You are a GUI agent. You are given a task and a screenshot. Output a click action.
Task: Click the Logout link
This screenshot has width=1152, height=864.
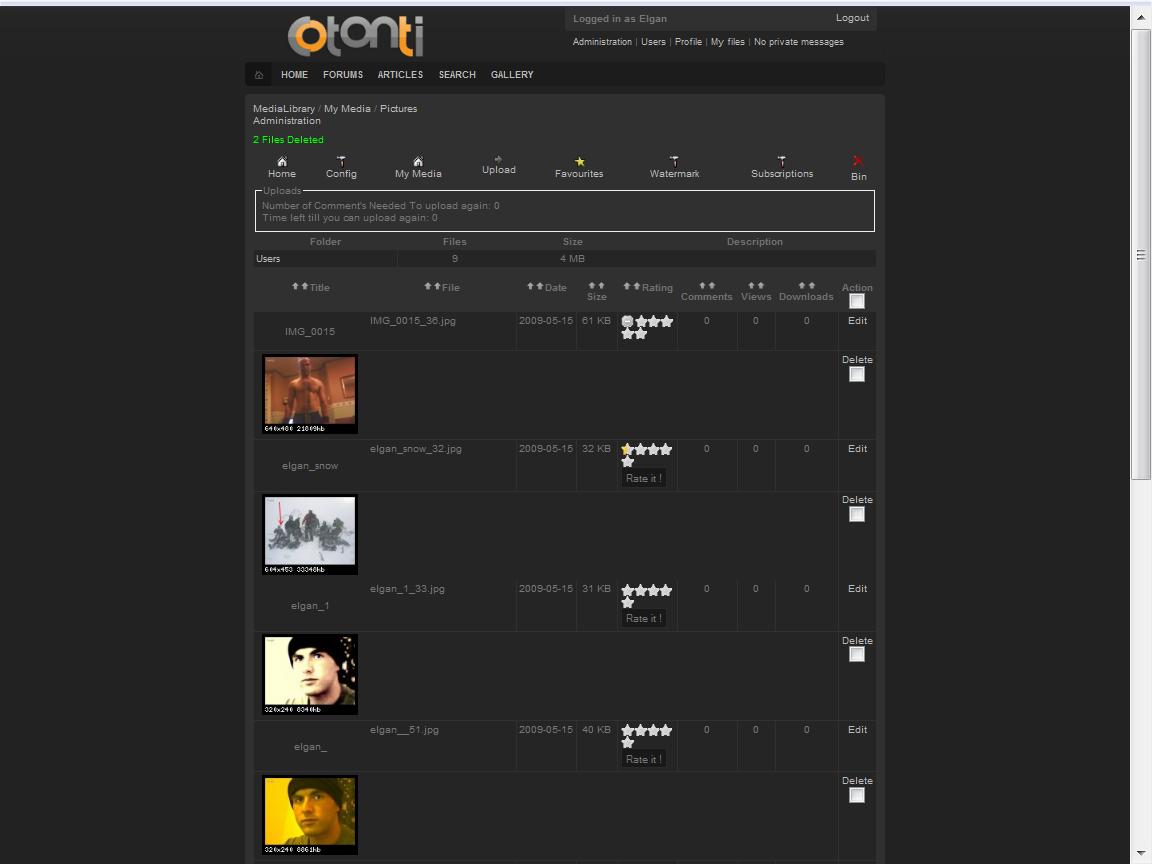click(x=852, y=18)
